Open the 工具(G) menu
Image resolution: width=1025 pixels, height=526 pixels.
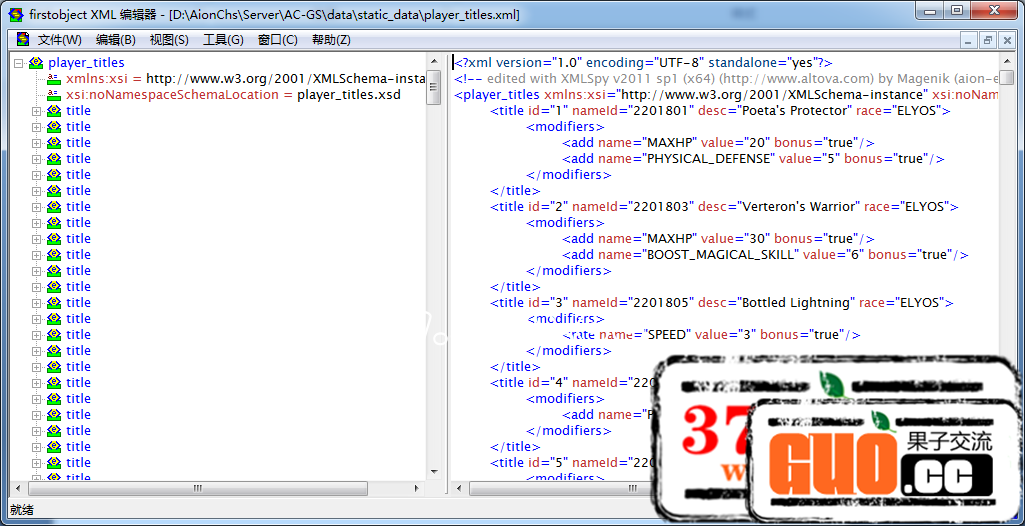point(222,40)
